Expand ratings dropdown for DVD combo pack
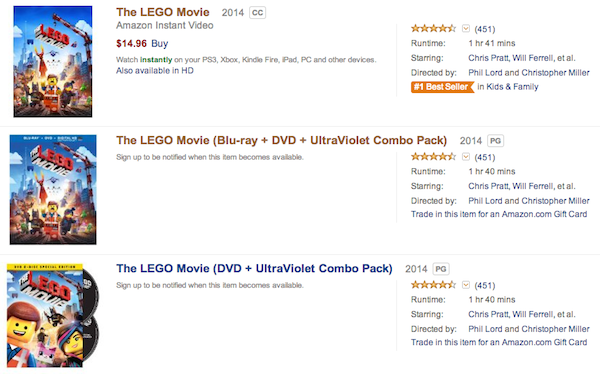This screenshot has height=374, width=600. coord(466,285)
